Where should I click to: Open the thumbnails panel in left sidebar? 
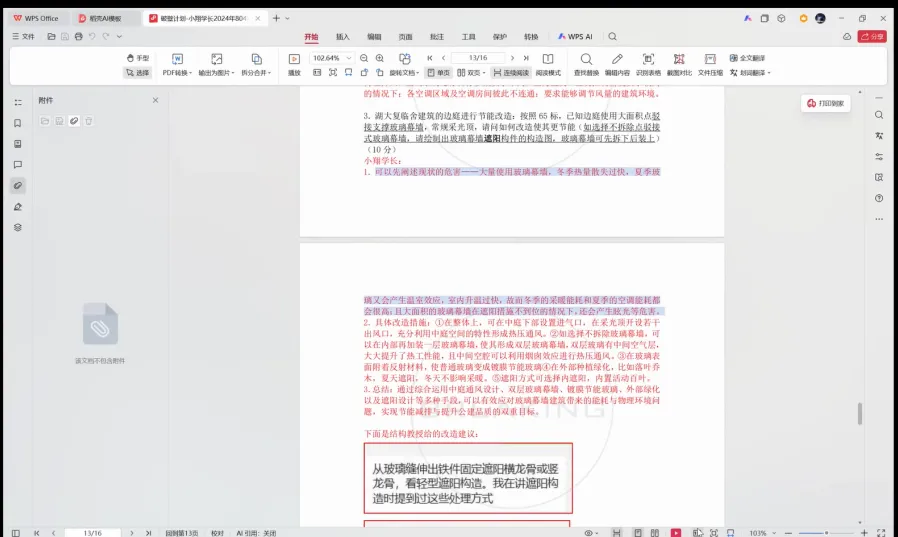point(18,144)
